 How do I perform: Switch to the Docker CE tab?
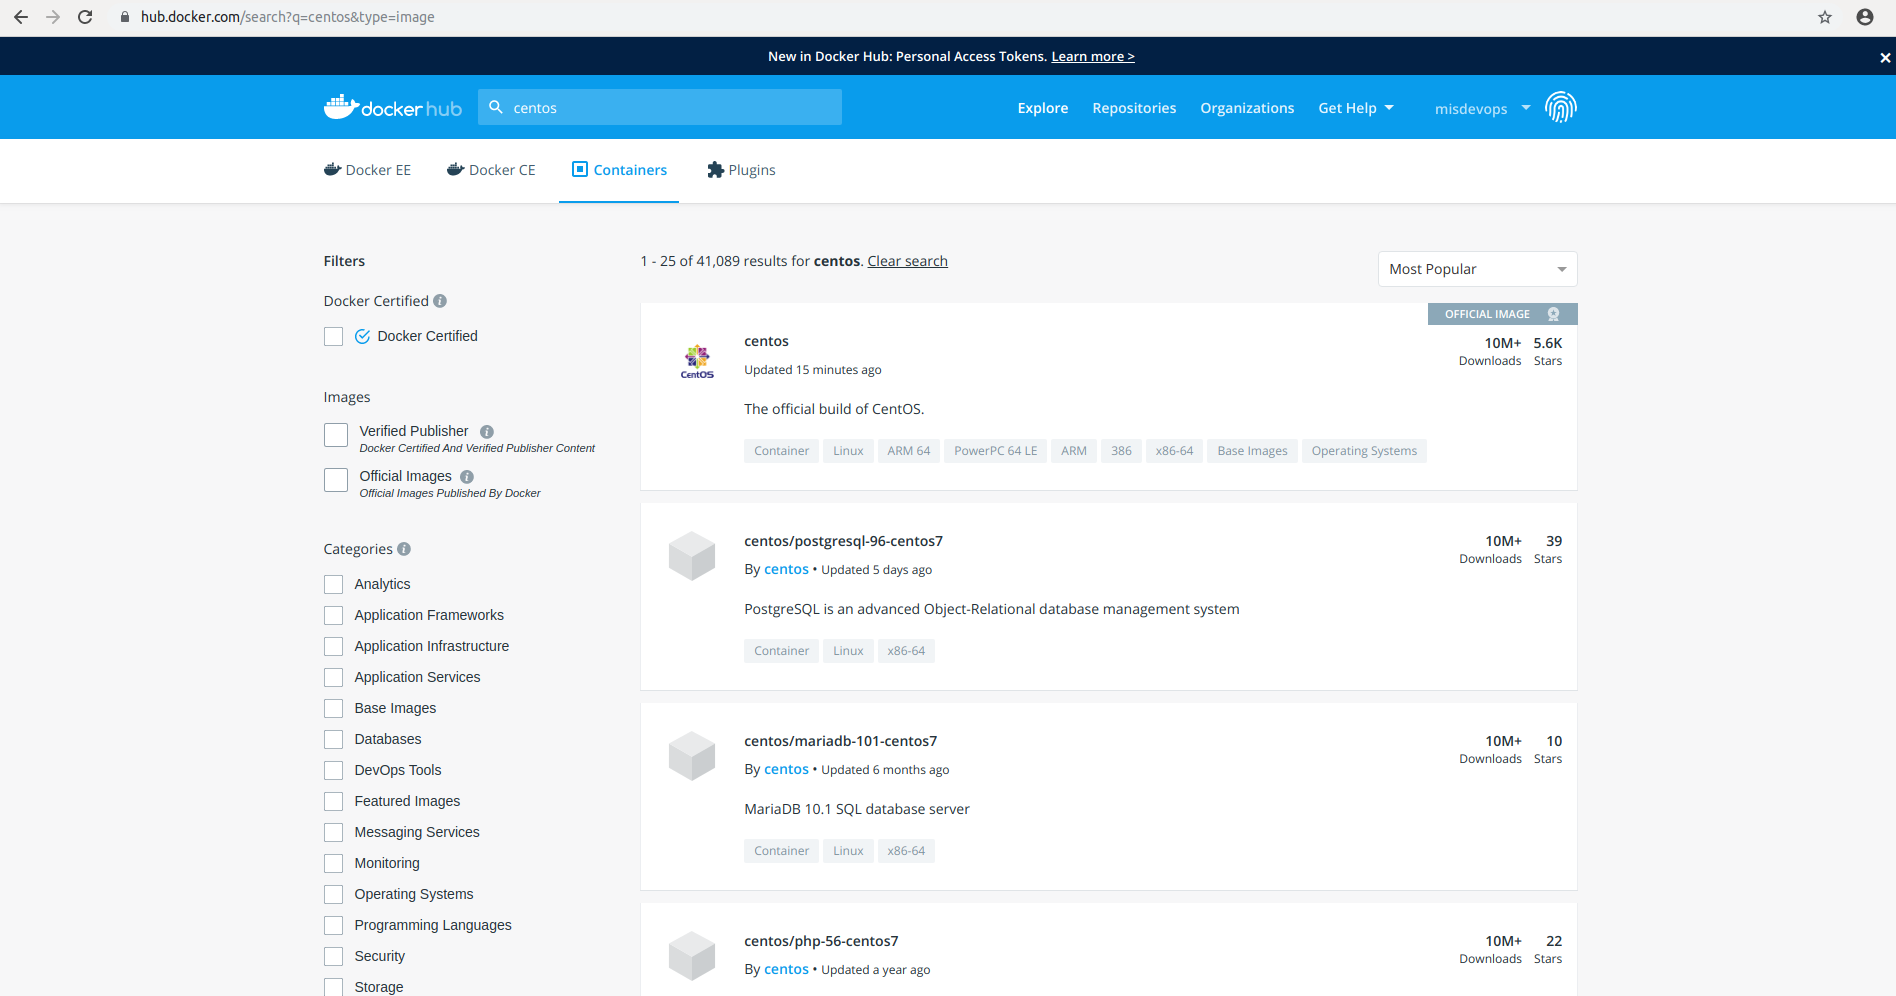click(x=491, y=170)
